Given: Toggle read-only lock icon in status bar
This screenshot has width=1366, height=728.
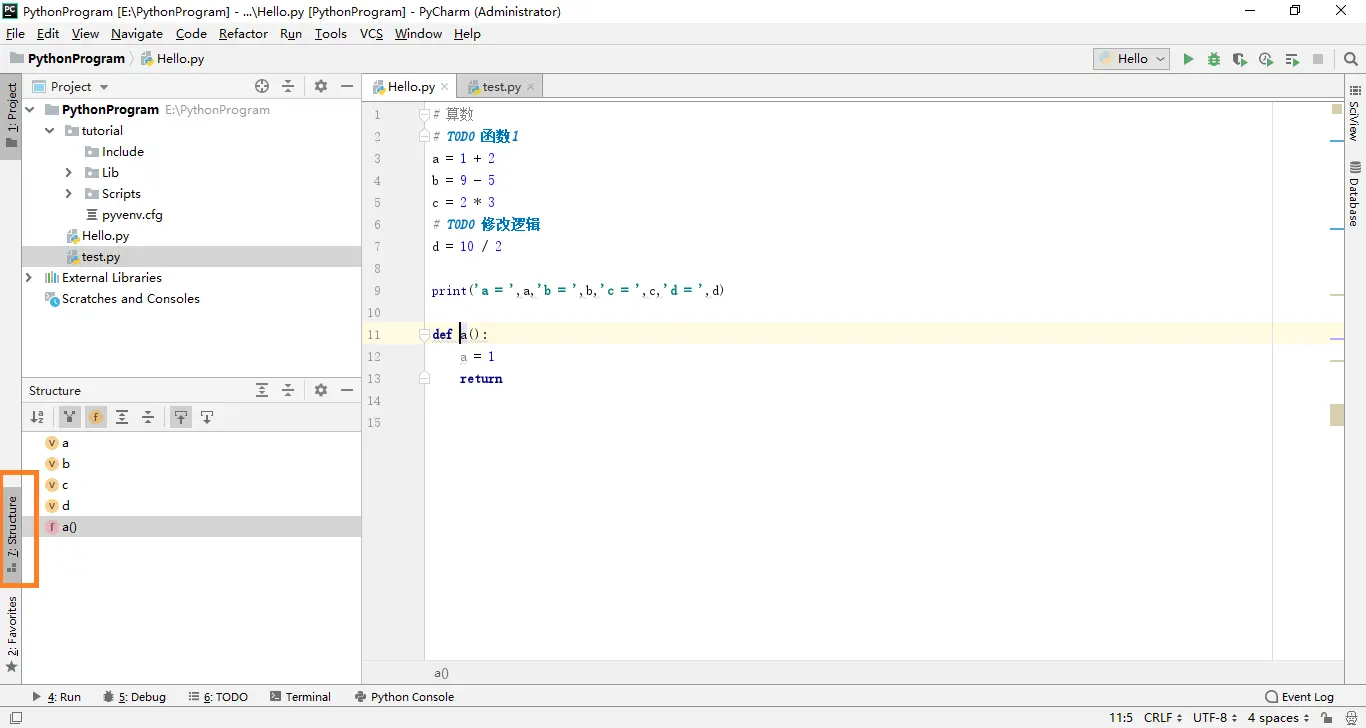Looking at the screenshot, I should [x=1326, y=718].
